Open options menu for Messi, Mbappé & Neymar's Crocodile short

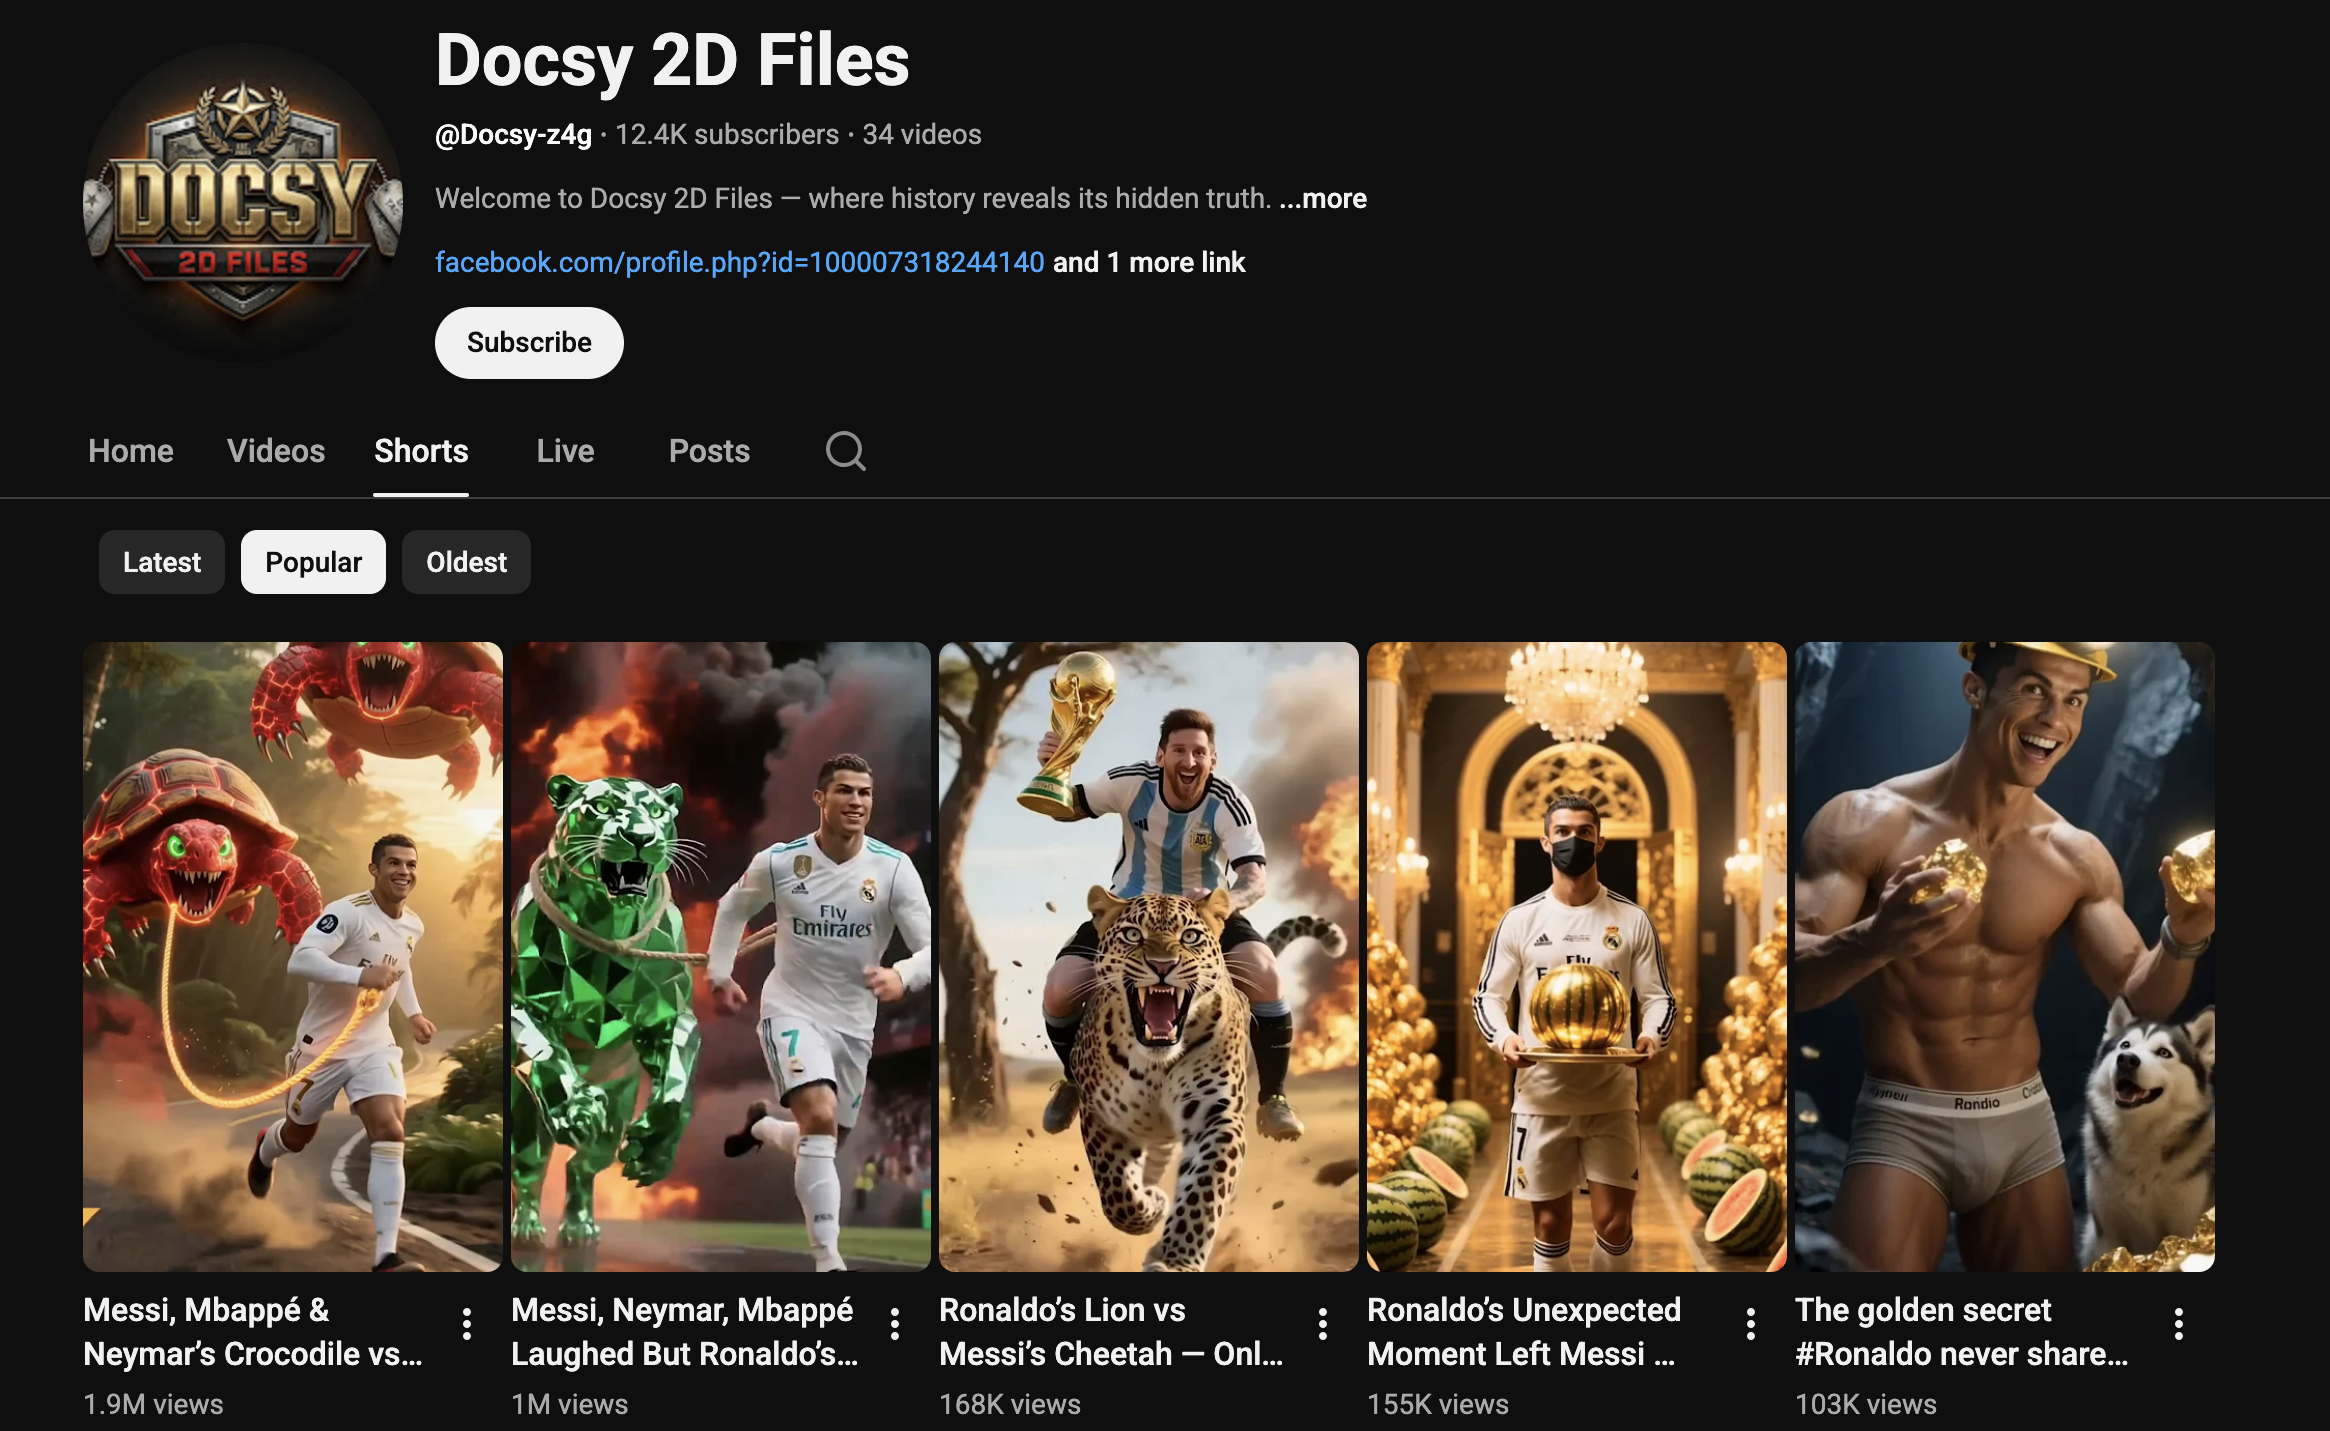[467, 1324]
